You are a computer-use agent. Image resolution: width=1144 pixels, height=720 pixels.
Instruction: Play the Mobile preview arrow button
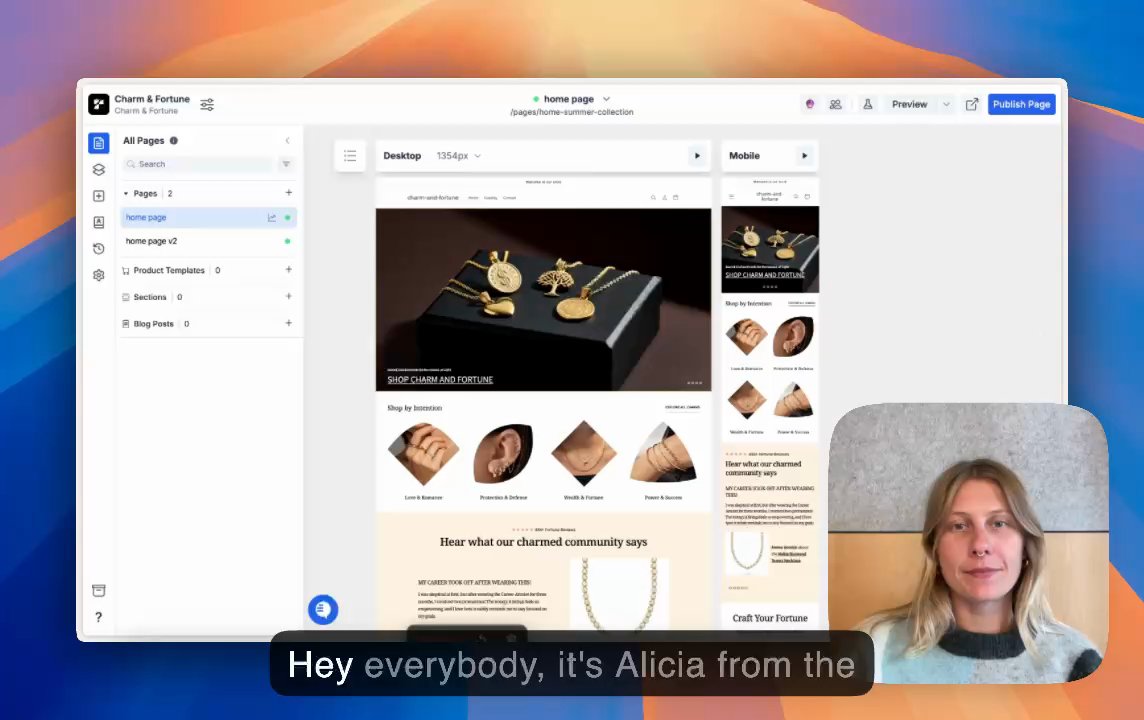(x=804, y=155)
